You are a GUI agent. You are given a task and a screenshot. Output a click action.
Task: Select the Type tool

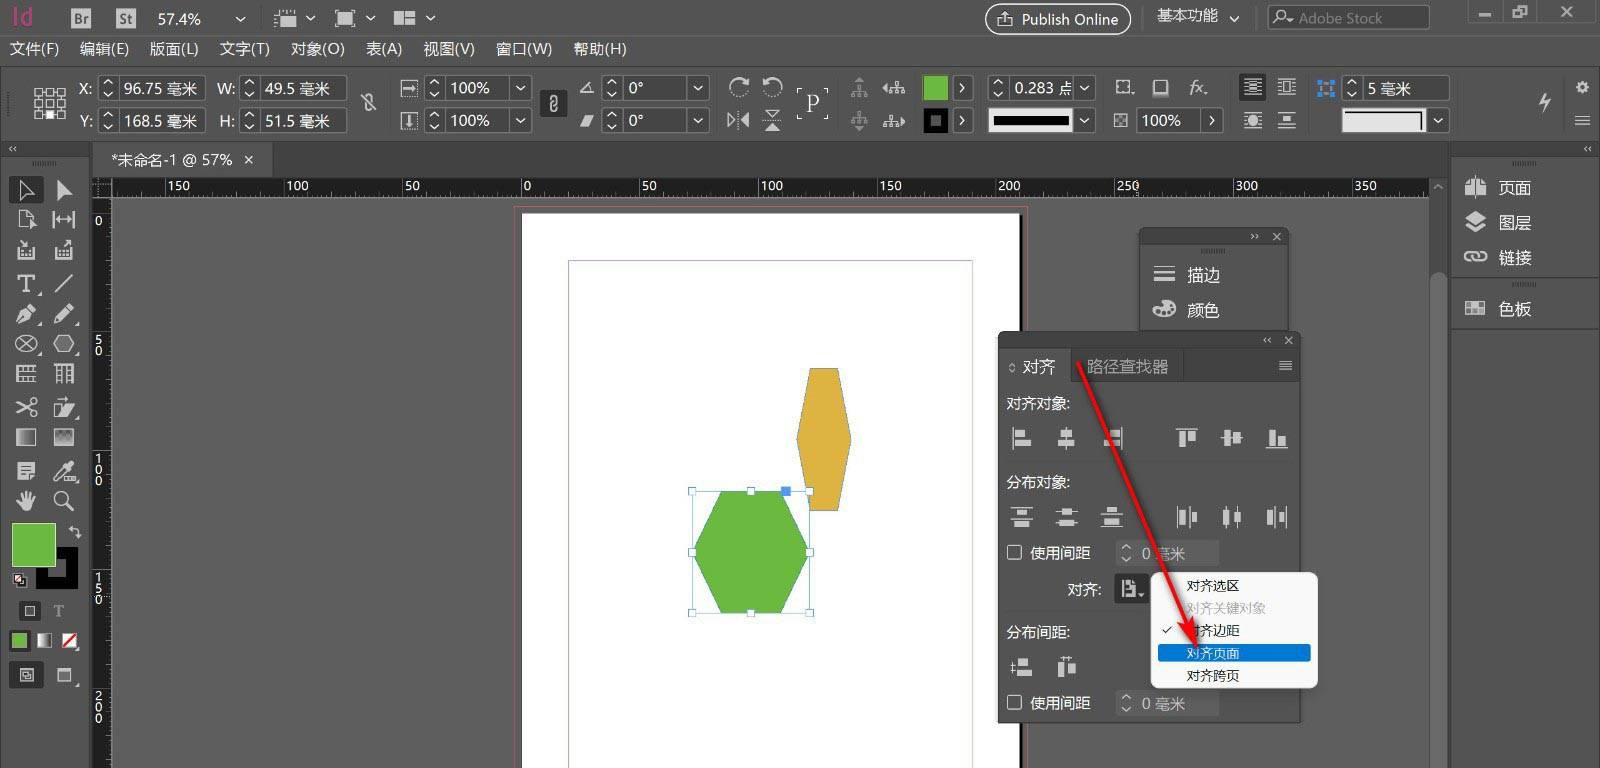tap(26, 283)
